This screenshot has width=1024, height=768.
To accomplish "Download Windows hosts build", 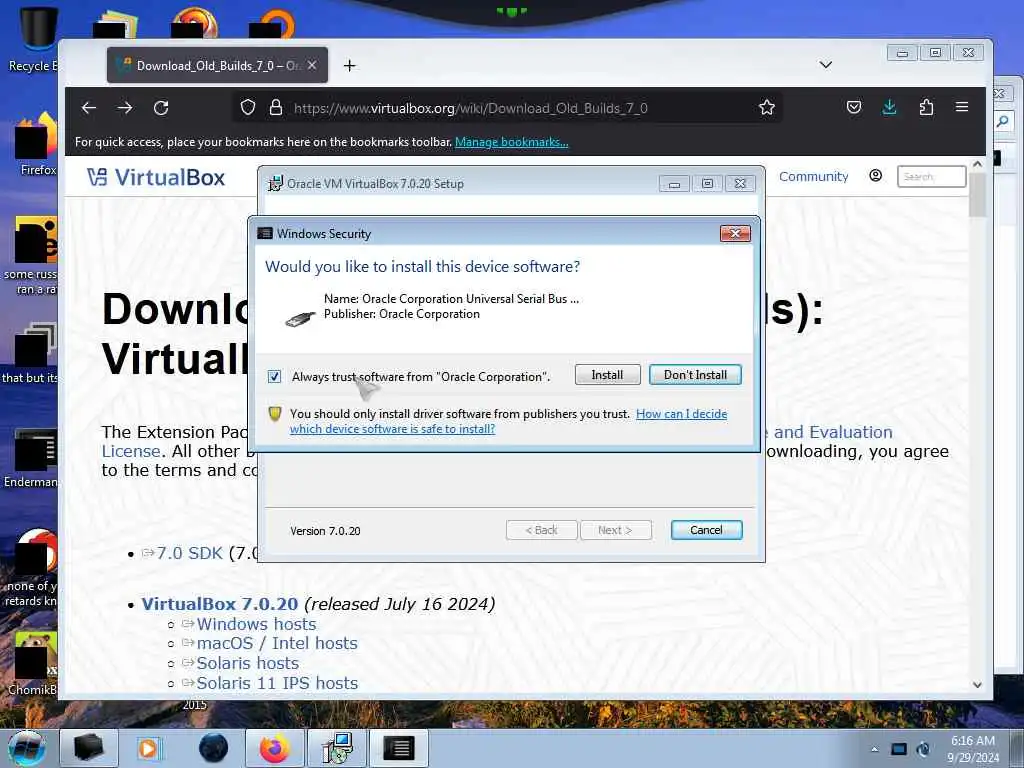I will coord(256,624).
